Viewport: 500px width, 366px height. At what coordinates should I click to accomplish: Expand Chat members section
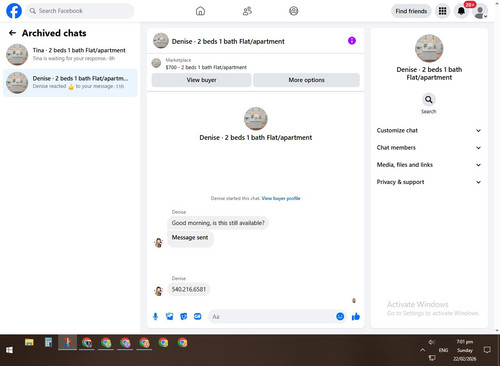click(429, 148)
